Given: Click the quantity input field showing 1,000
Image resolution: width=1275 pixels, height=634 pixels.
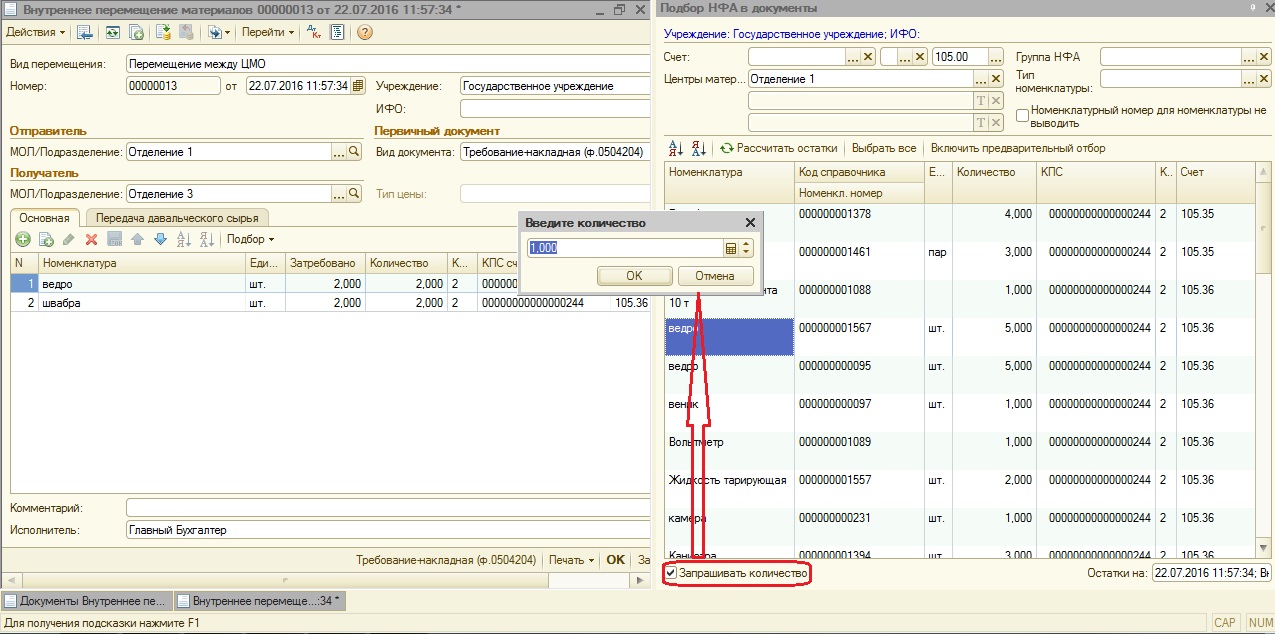Looking at the screenshot, I should click(625, 248).
